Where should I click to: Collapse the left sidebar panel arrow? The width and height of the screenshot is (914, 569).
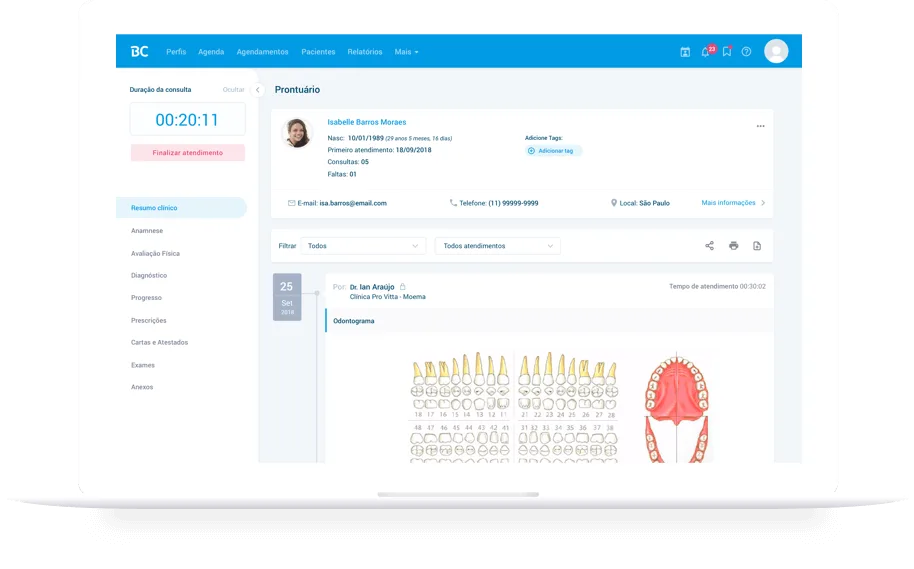click(x=257, y=90)
